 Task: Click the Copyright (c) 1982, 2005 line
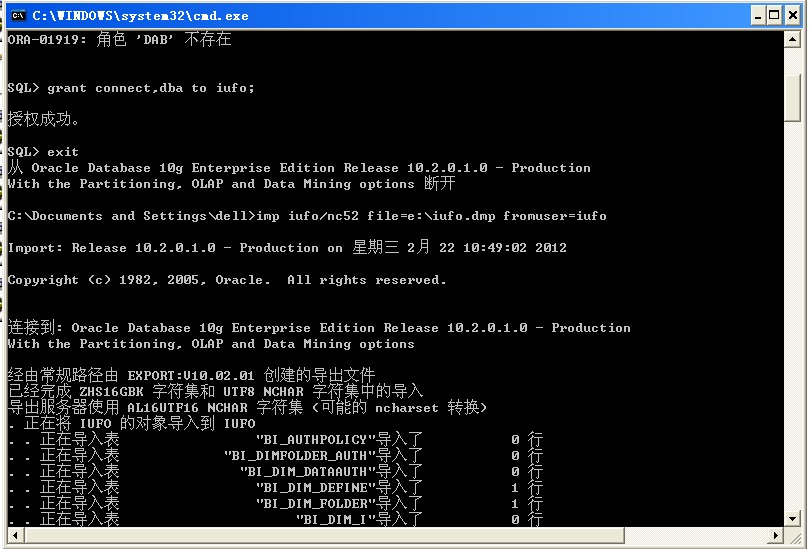coord(227,280)
